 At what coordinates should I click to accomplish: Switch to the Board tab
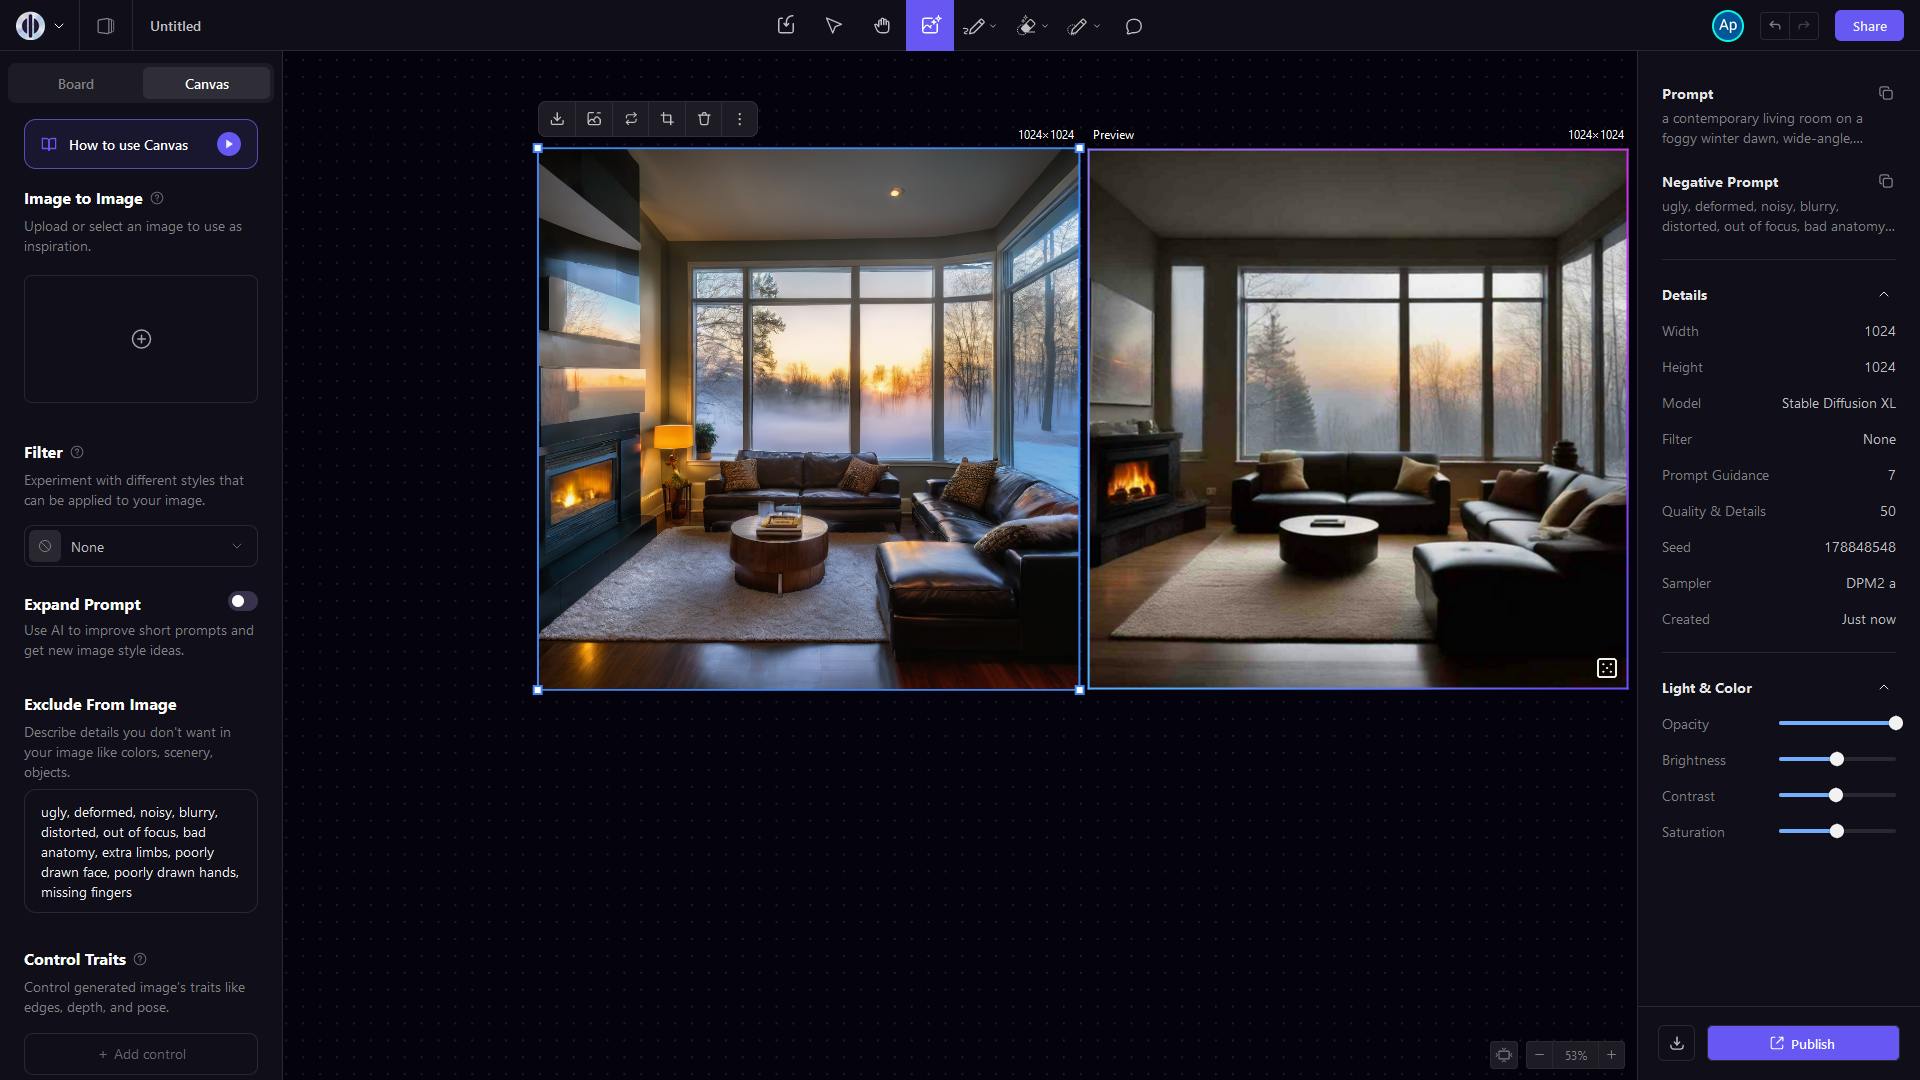click(x=76, y=84)
